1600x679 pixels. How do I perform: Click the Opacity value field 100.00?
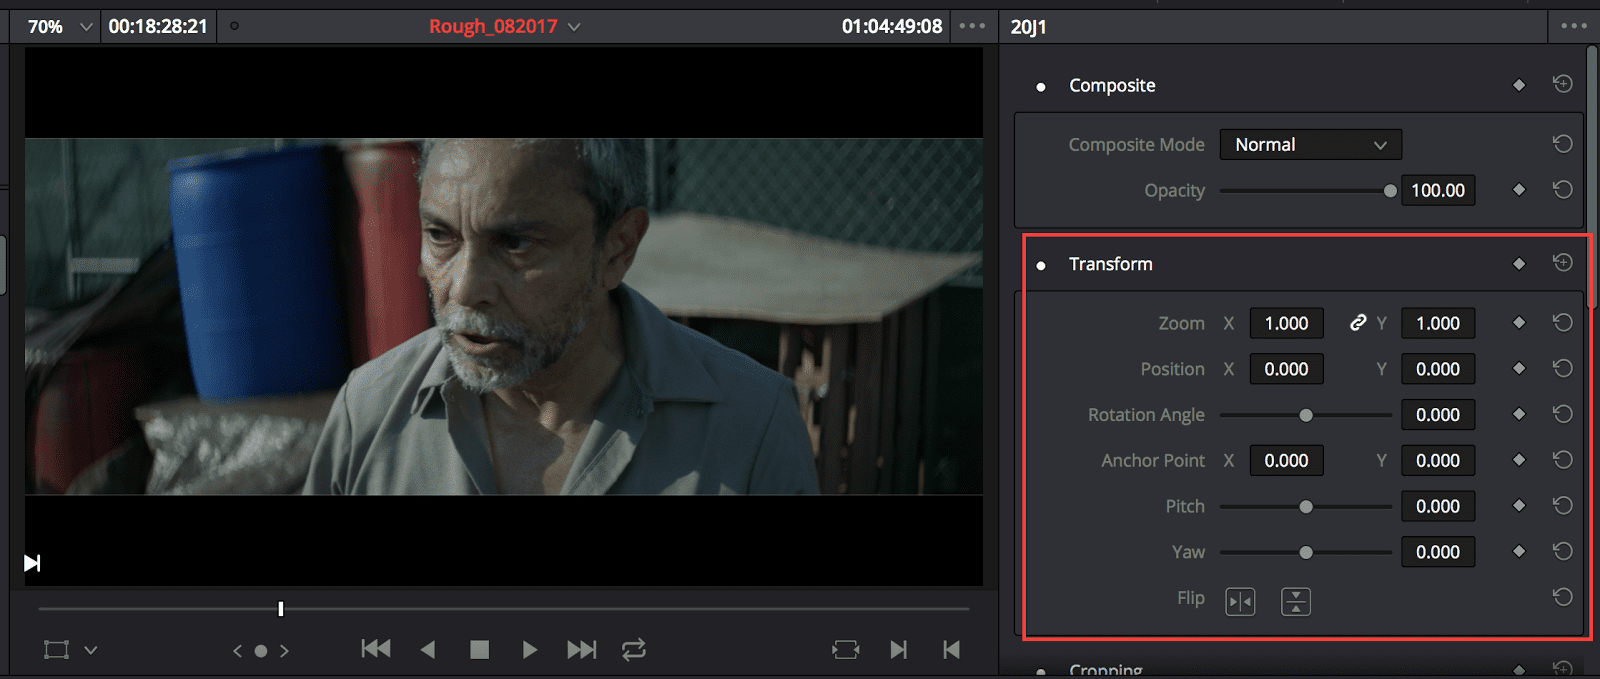pos(1438,190)
